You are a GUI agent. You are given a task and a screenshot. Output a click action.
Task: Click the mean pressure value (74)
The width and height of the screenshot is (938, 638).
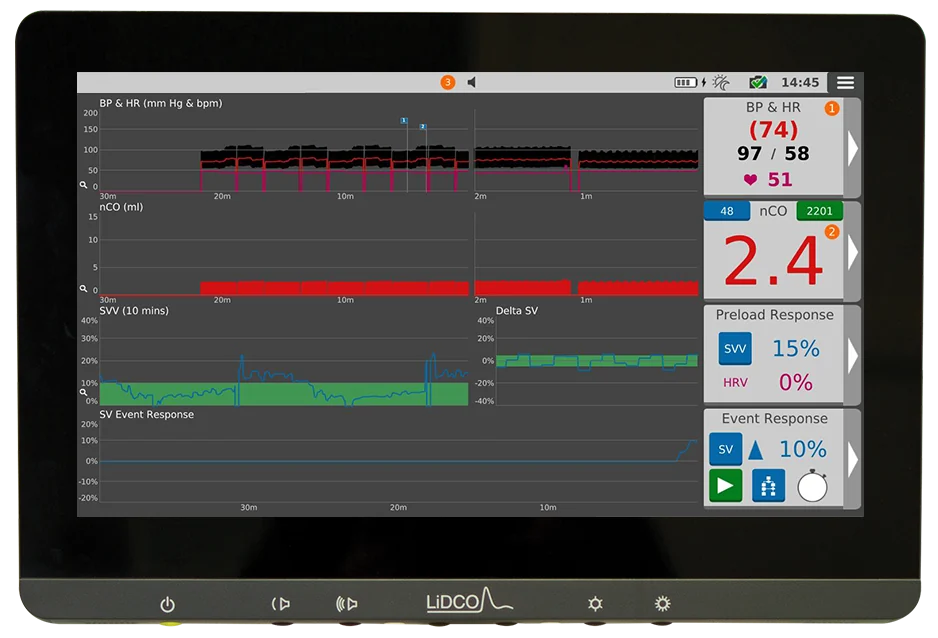tap(773, 130)
